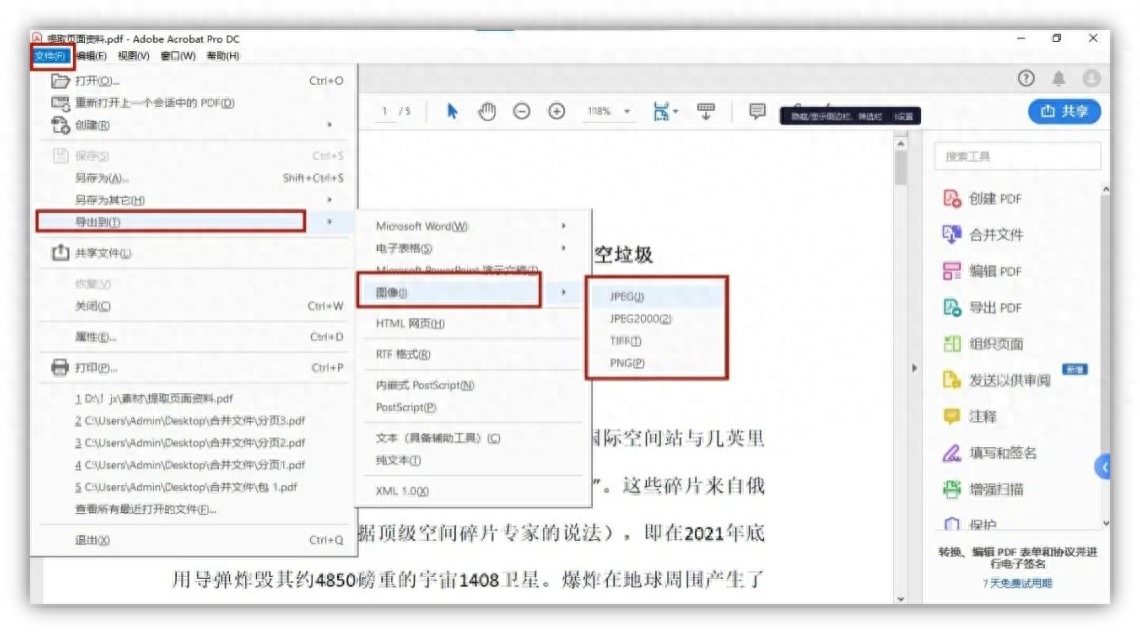Click the open-folder icon beside 打开
The width and height of the screenshot is (1140, 634).
point(60,81)
